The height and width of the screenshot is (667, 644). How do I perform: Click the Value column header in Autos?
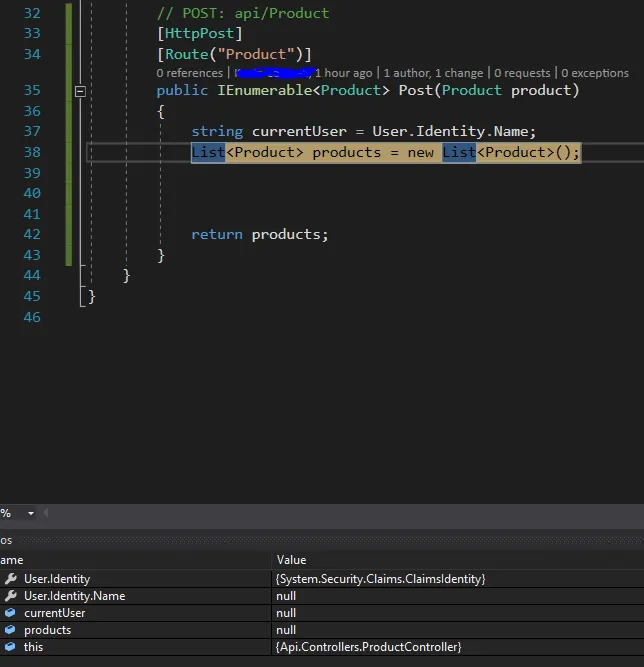(292, 560)
